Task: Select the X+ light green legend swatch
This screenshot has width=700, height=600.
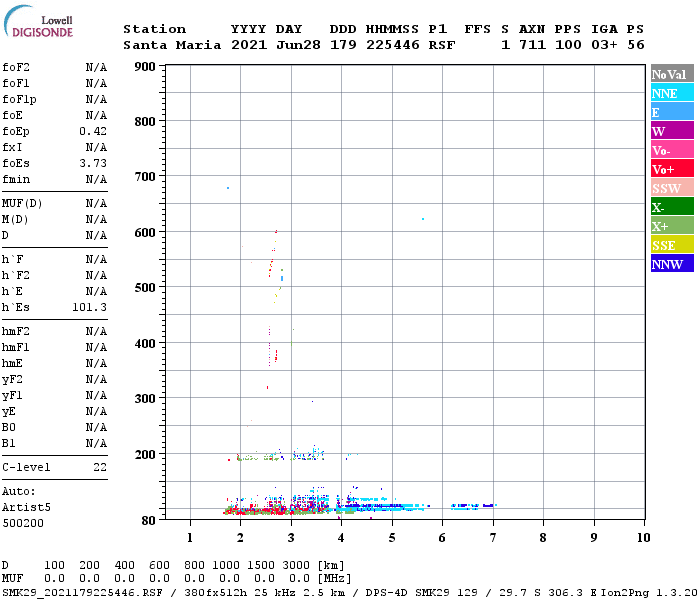Action: (x=672, y=225)
